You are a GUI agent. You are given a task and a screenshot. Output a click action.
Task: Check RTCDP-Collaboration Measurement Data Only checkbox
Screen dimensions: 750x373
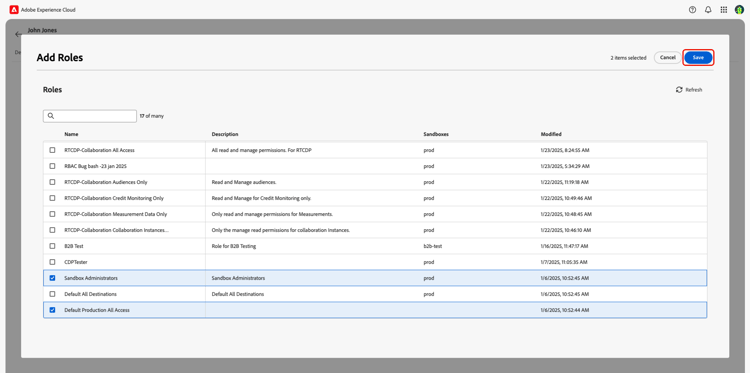(53, 214)
